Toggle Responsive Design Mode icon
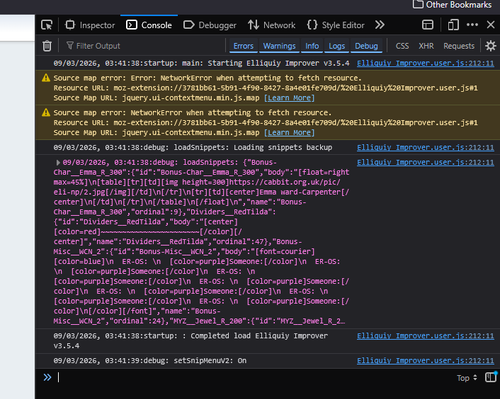Image resolution: width=500 pixels, height=399 pixels. pyautogui.click(x=453, y=25)
